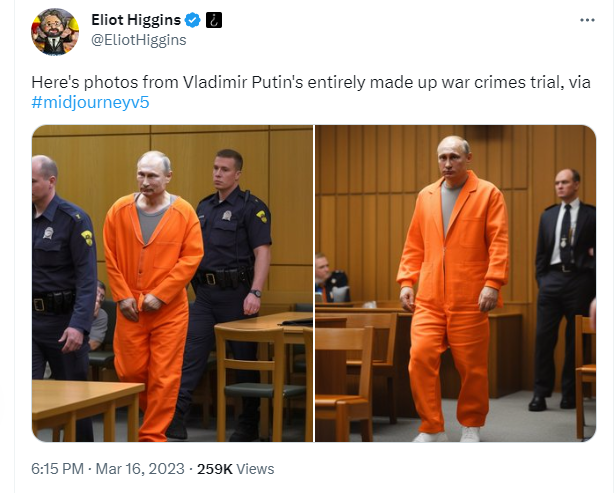
Task: Open the #midjourneyv5 hashtag
Action: (x=90, y=103)
